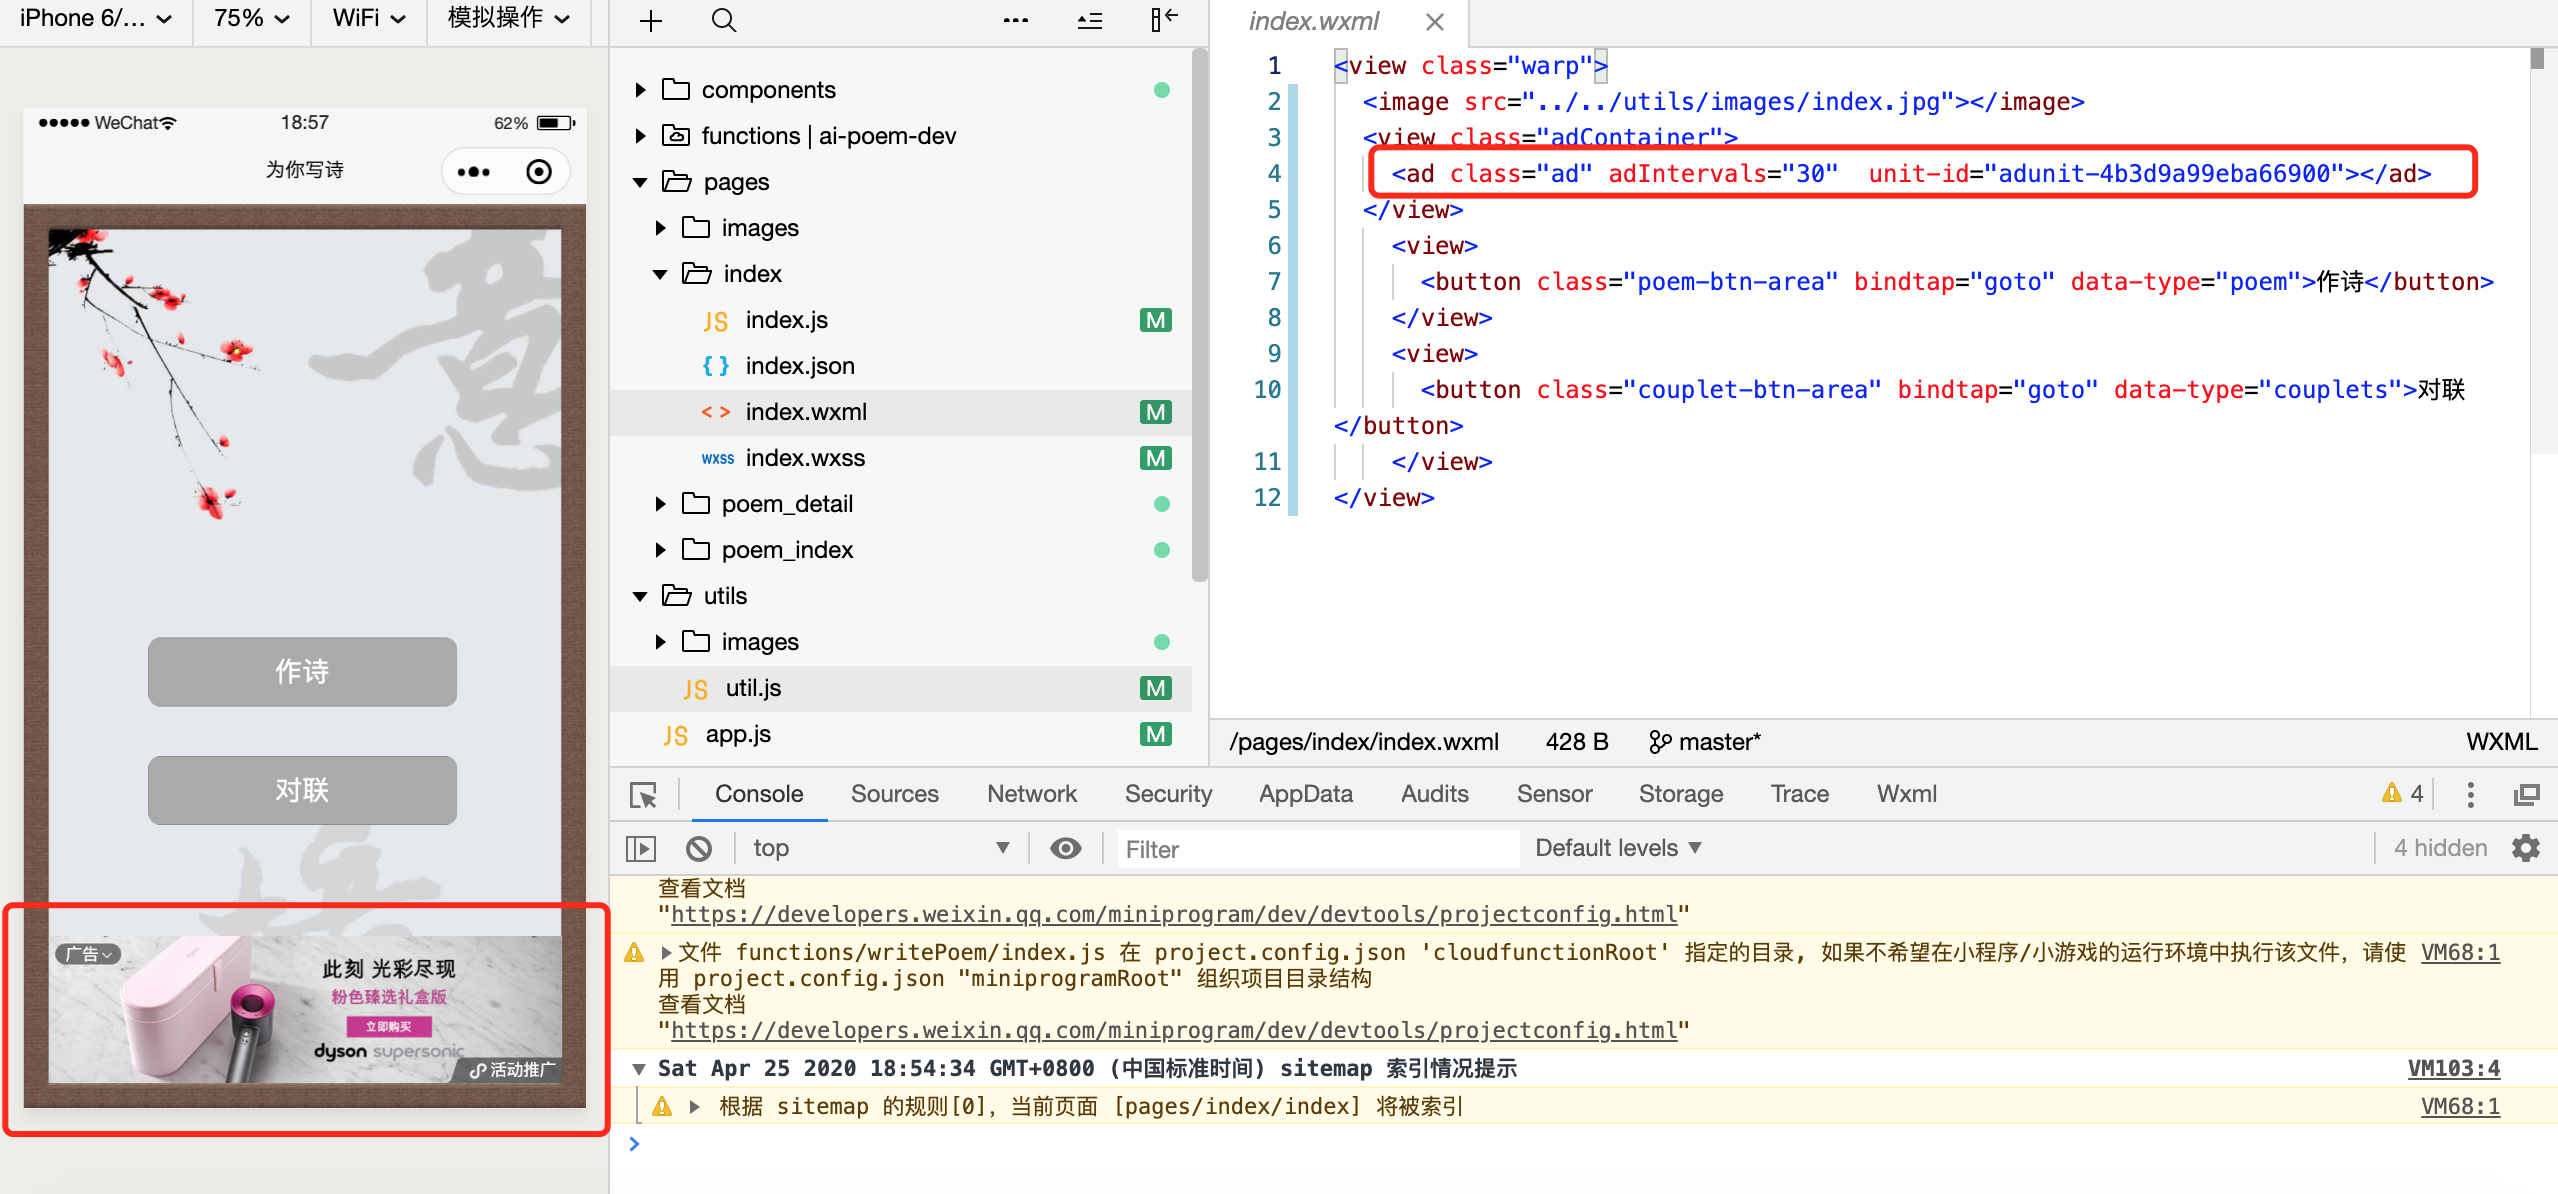
Task: Tap the 作诗 button in the simulator
Action: coord(302,672)
